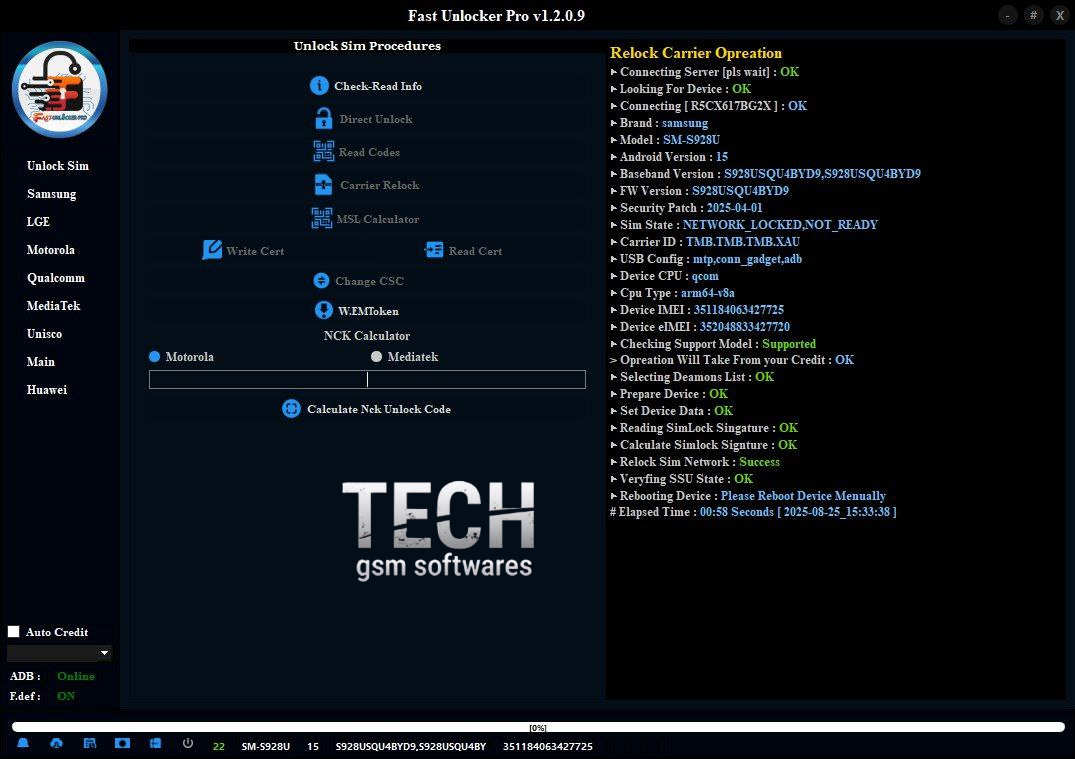Click the blue grid icon in bottom bar

tap(156, 744)
